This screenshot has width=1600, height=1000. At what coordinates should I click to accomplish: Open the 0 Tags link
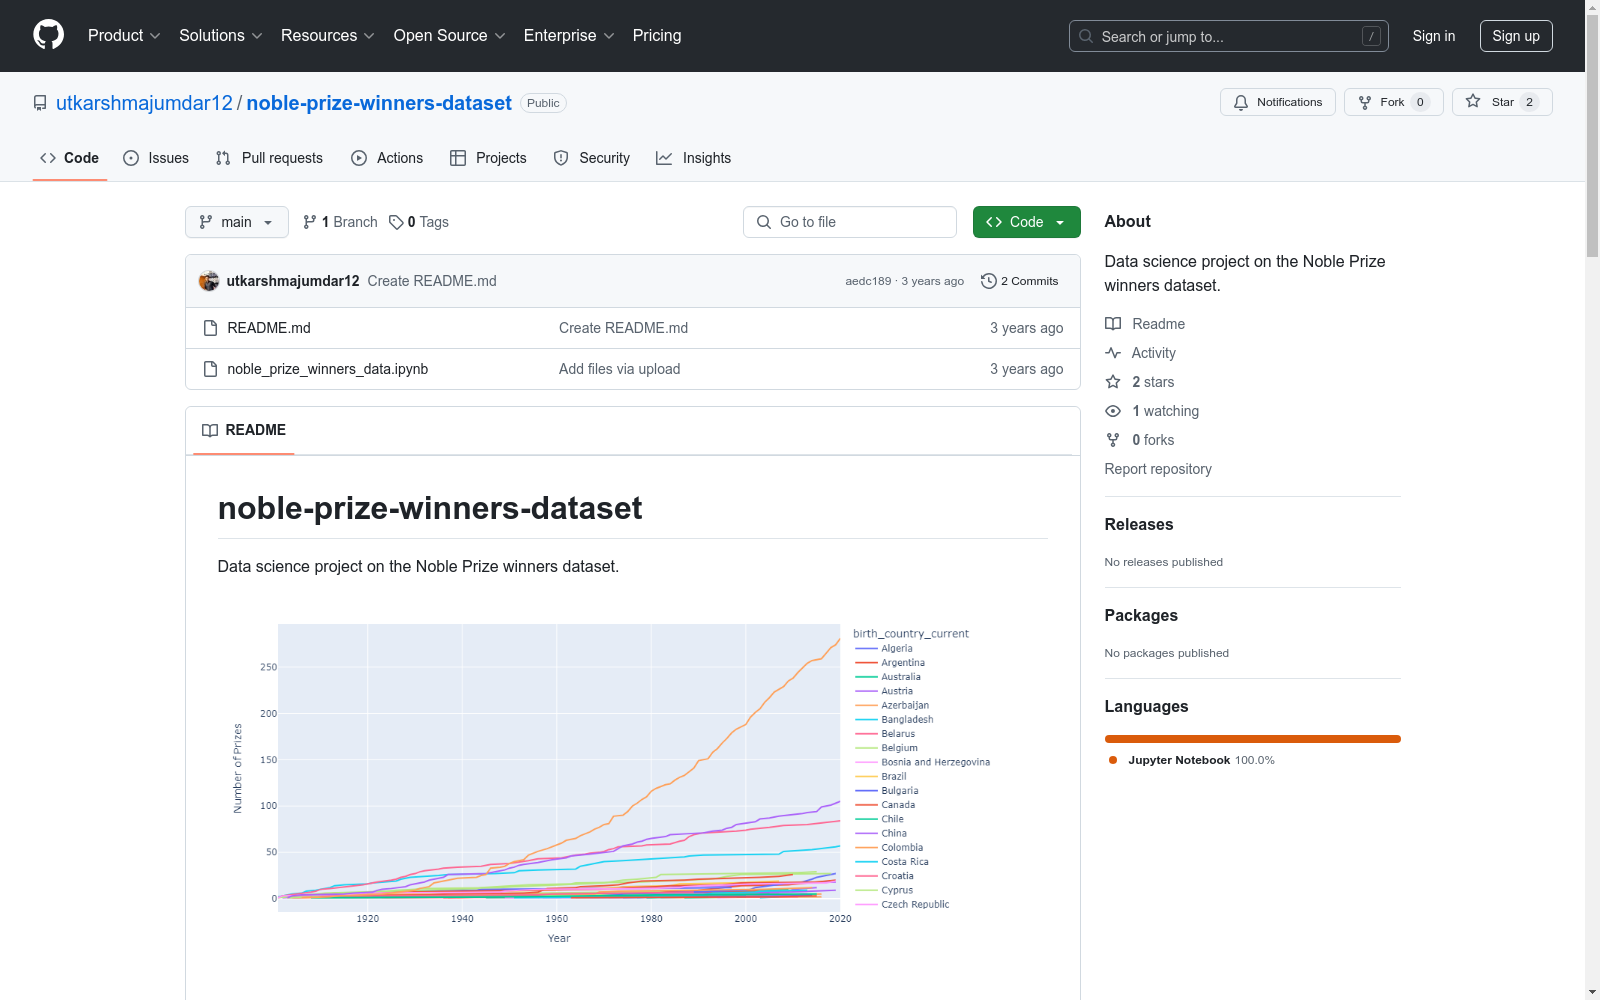[419, 222]
